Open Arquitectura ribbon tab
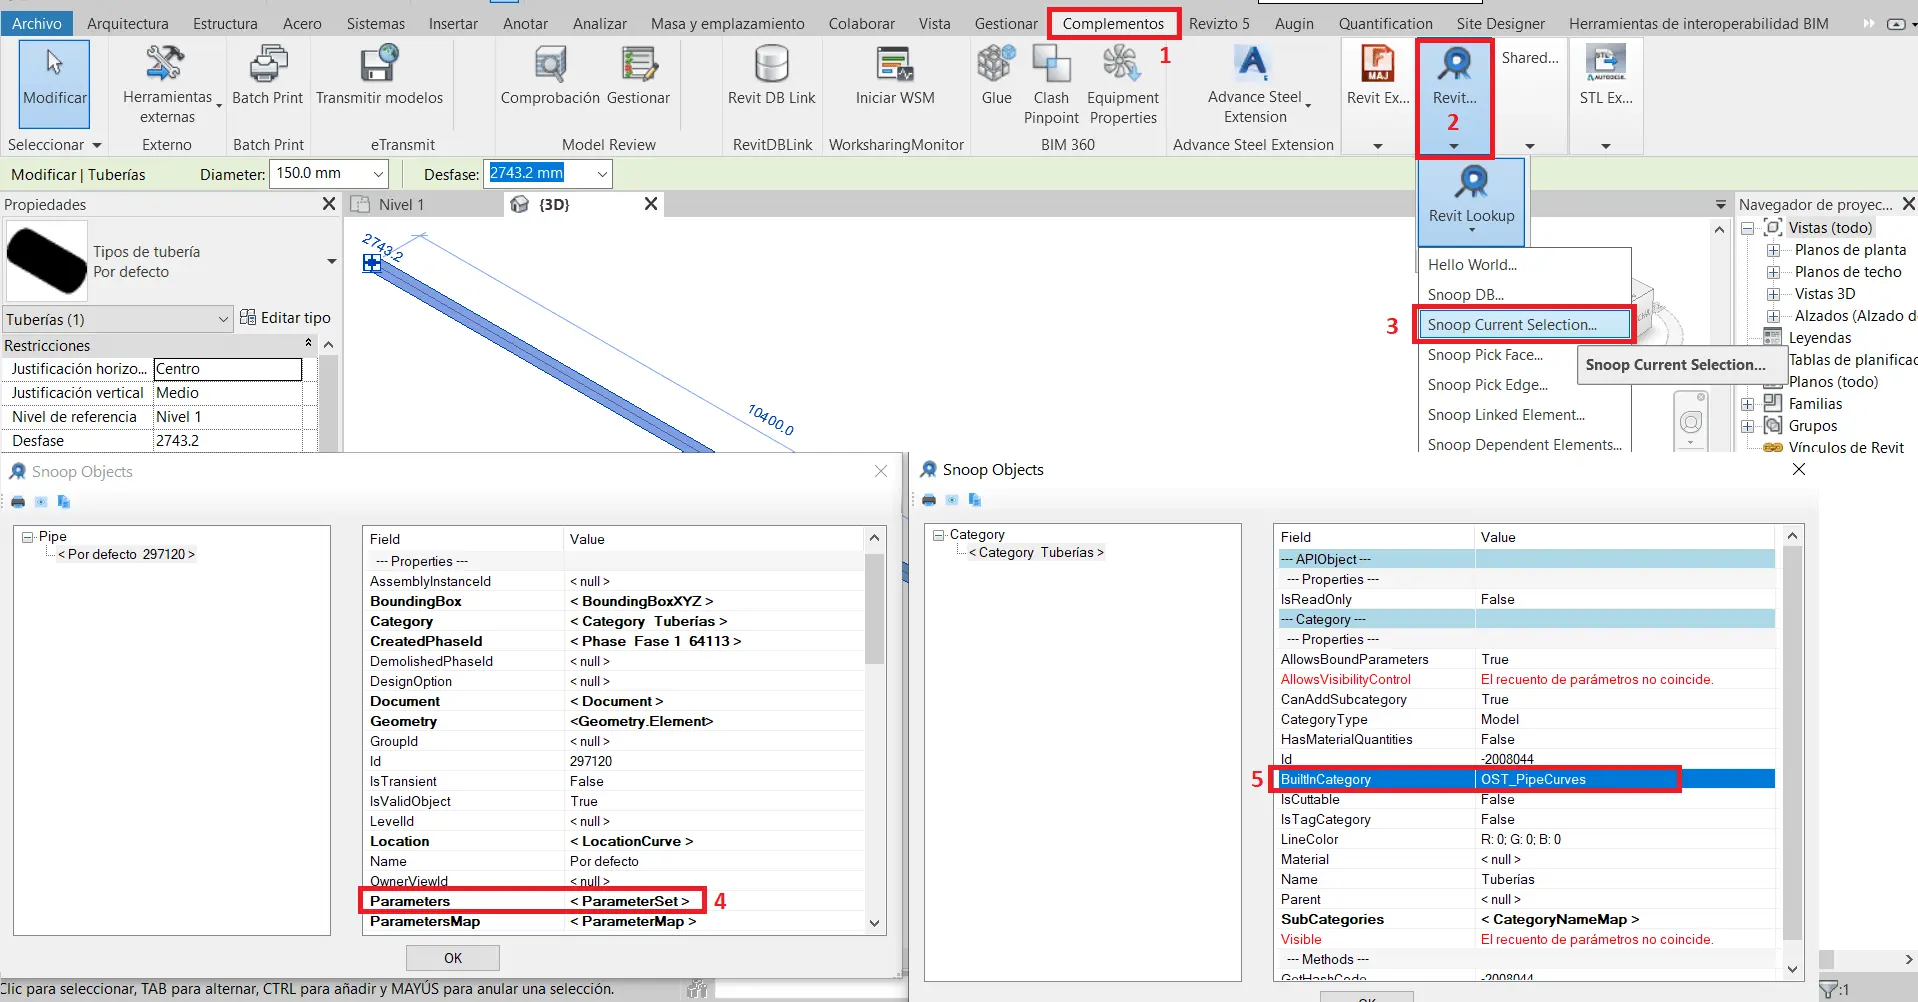This screenshot has width=1918, height=1002. tap(127, 23)
